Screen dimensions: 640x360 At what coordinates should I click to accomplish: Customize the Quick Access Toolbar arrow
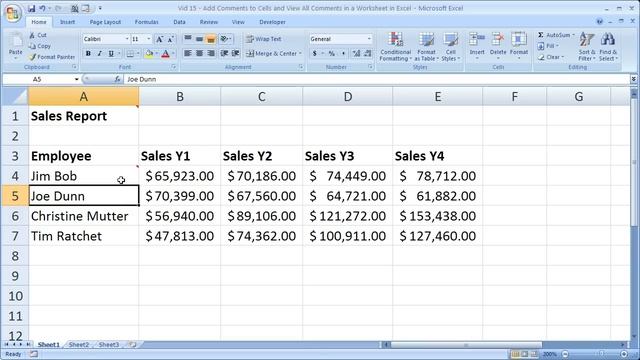click(100, 8)
